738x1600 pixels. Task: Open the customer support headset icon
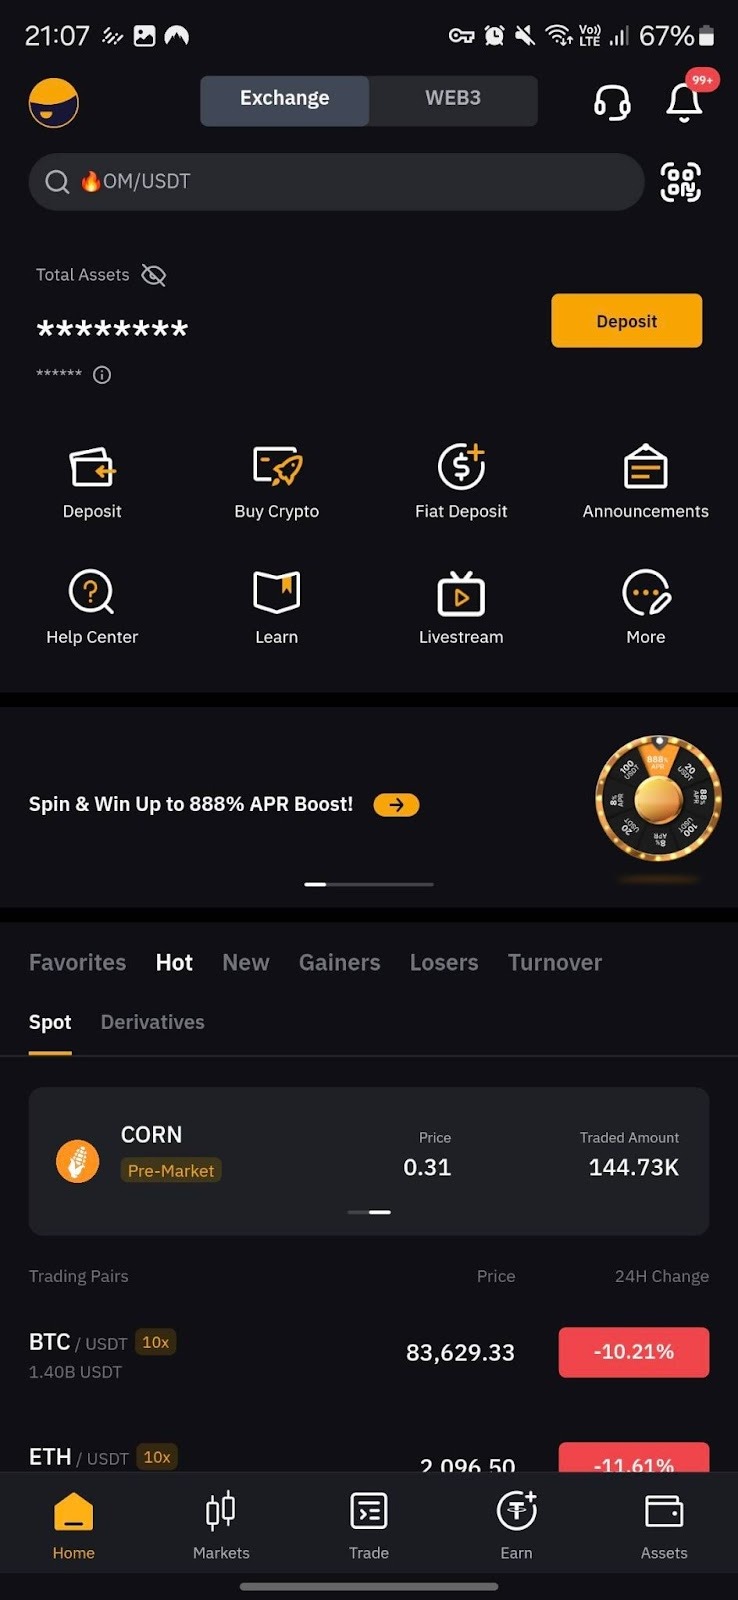pyautogui.click(x=612, y=102)
